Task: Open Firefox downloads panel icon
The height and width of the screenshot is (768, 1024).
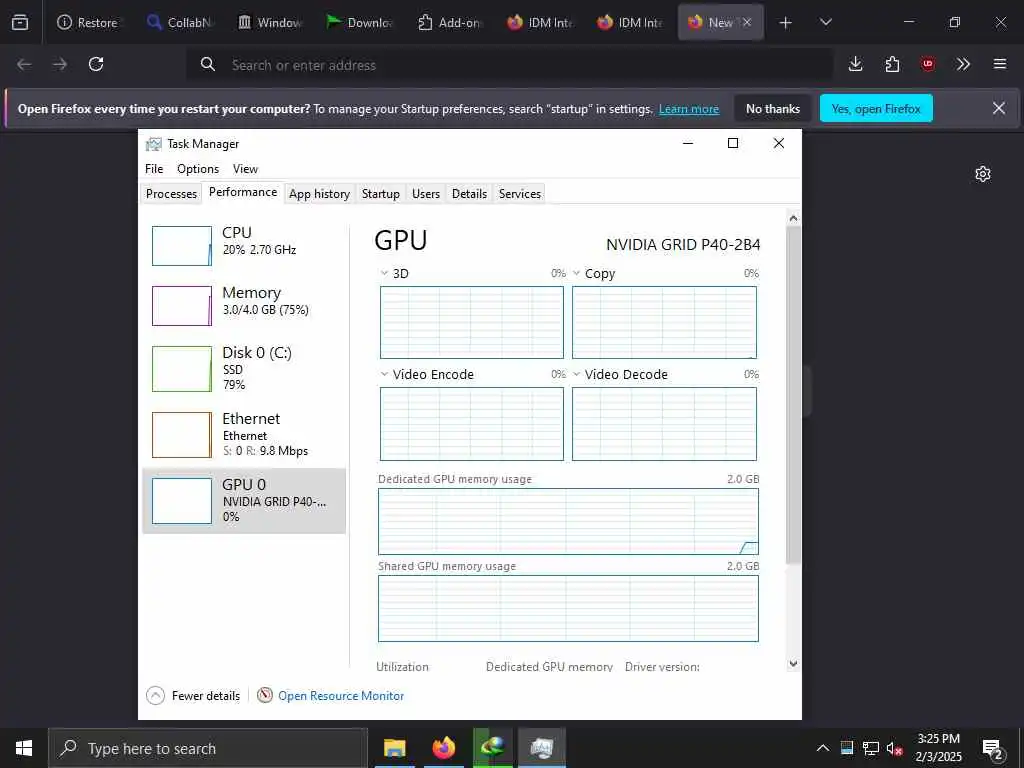Action: pyautogui.click(x=856, y=64)
